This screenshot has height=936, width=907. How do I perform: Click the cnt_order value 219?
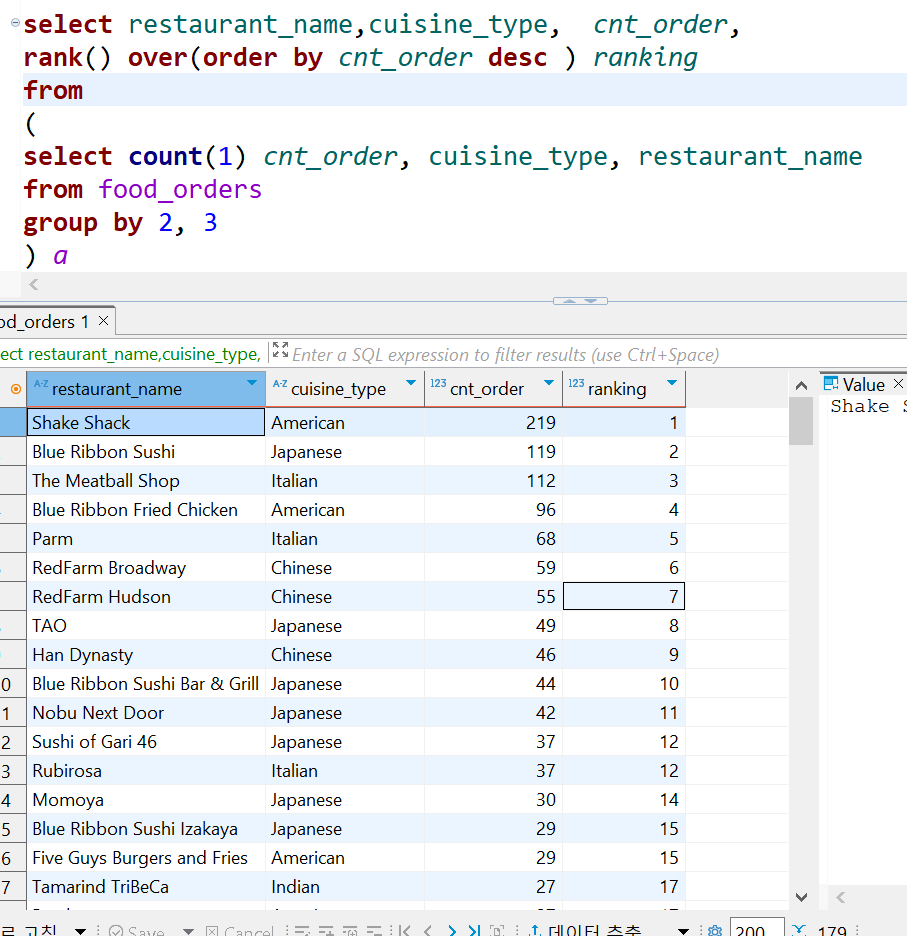pyautogui.click(x=493, y=423)
